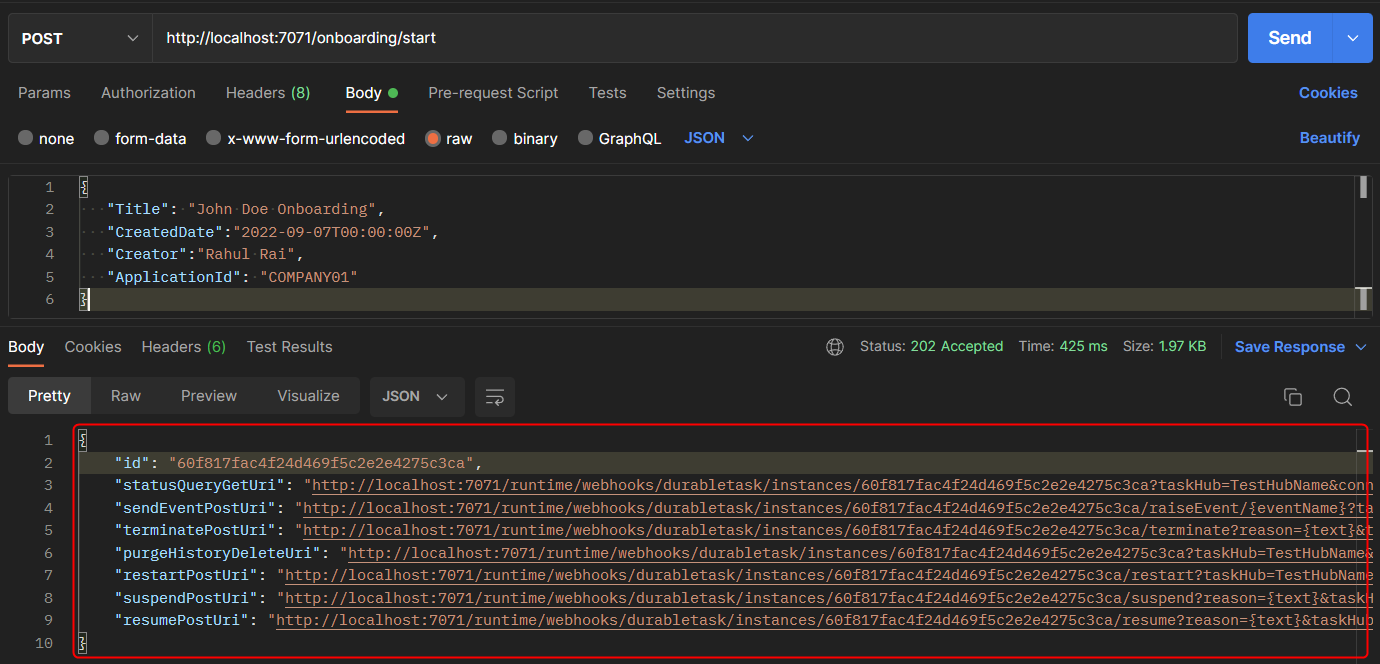Open the response JSON format dropdown
The image size is (1380, 664).
416,397
